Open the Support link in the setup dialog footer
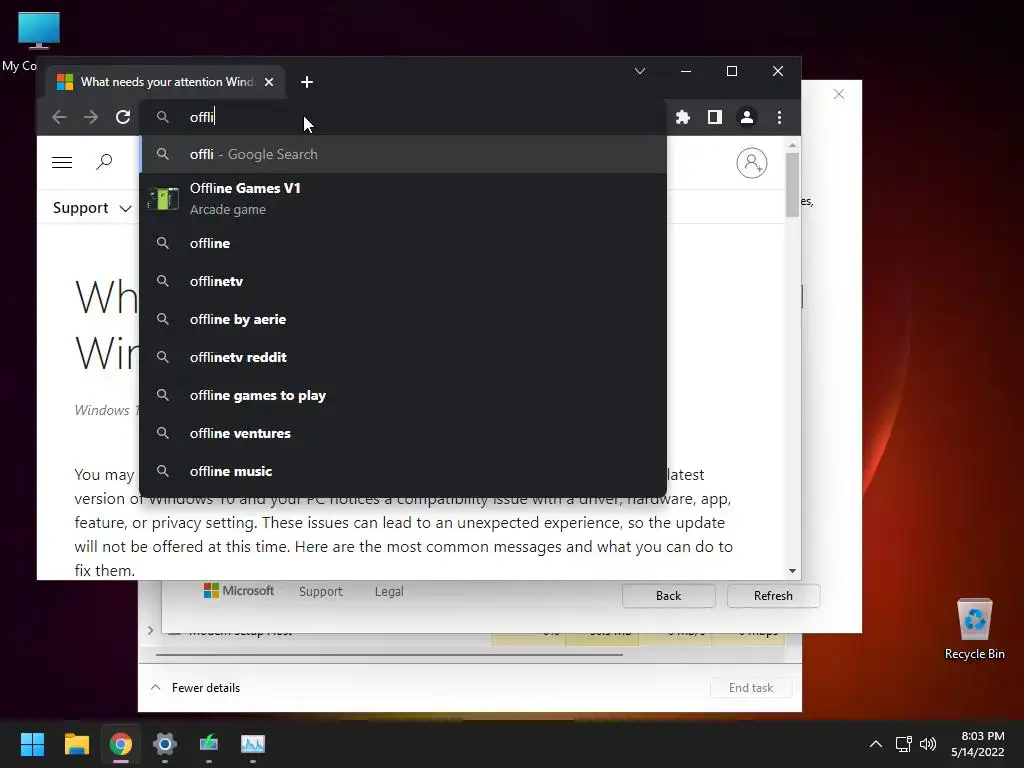This screenshot has width=1024, height=768. [321, 592]
